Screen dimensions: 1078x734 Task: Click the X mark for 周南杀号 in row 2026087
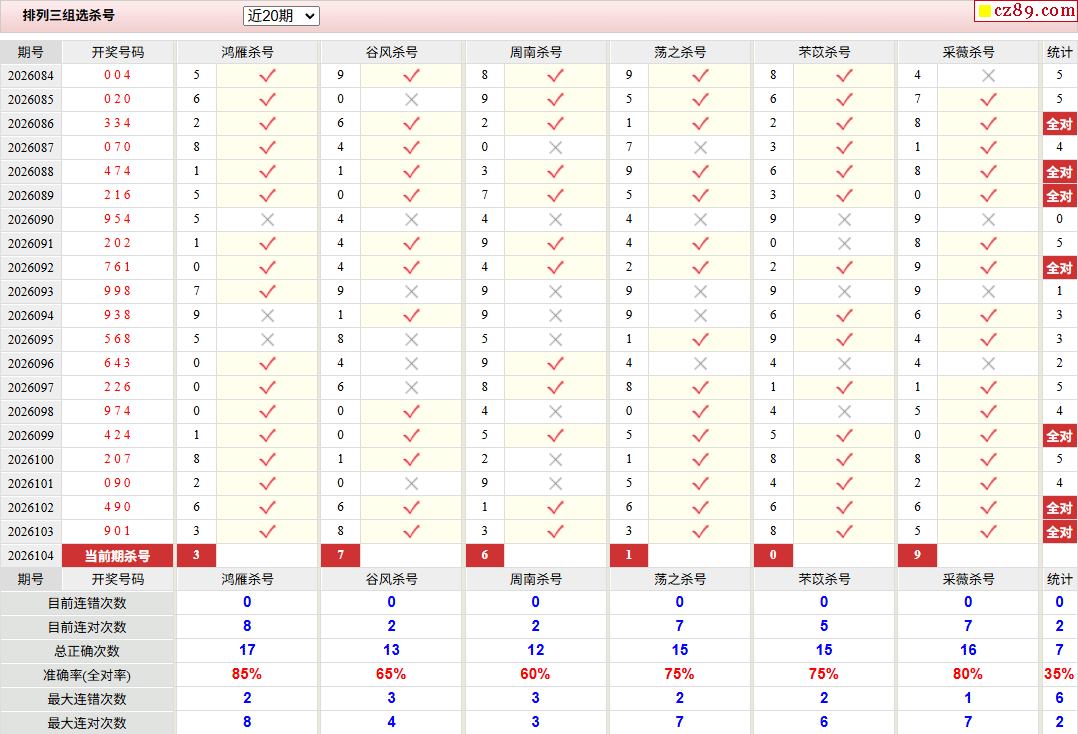coord(555,147)
